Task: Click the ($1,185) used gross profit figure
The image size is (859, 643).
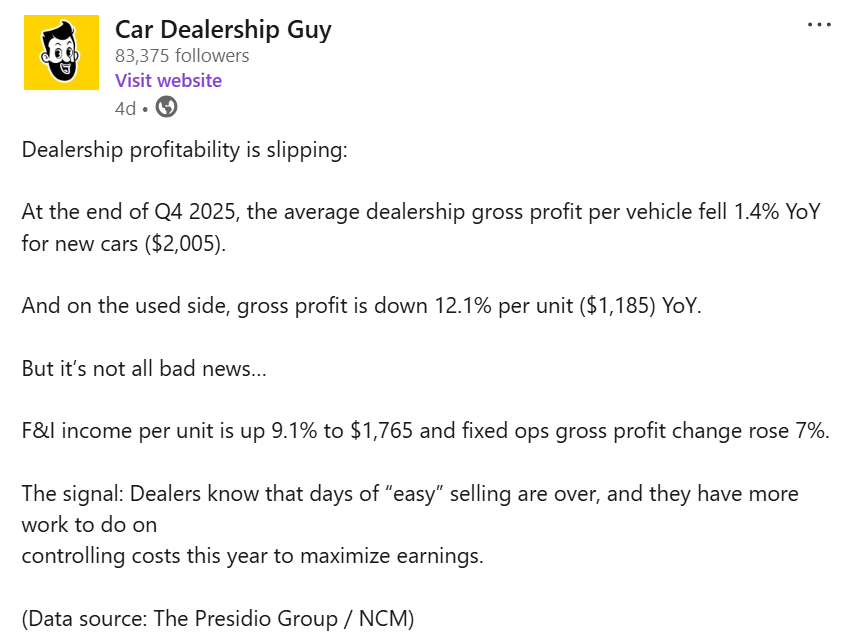Action: click(617, 306)
